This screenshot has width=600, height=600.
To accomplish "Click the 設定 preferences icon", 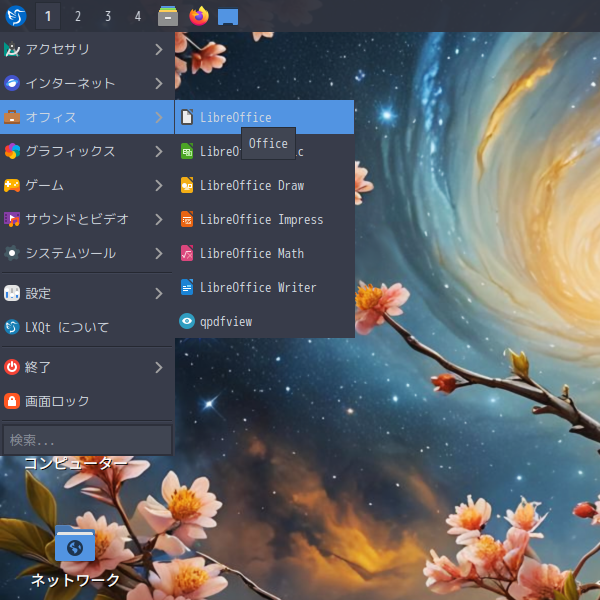I will tap(12, 293).
